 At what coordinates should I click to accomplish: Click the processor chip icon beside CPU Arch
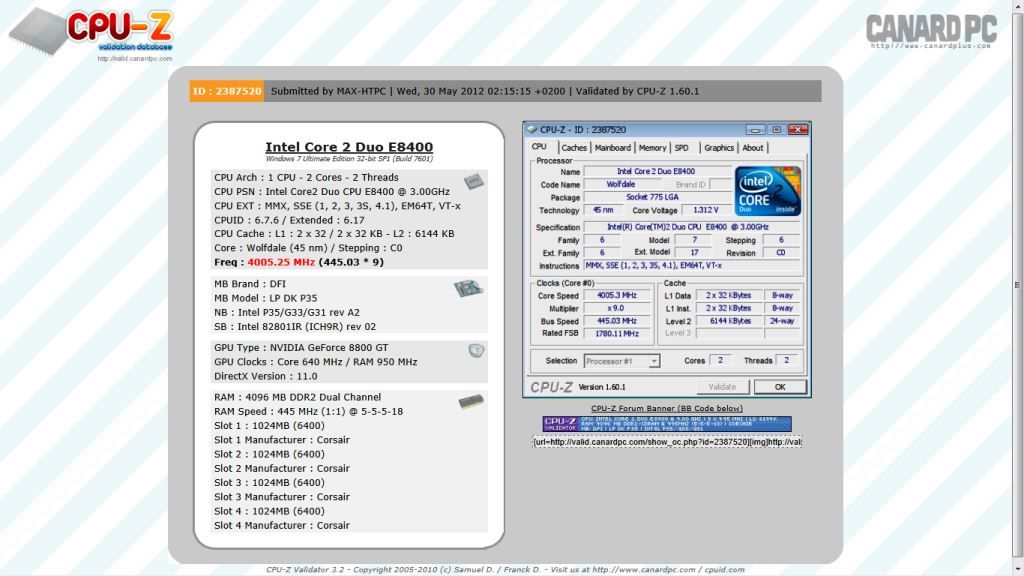pos(472,181)
